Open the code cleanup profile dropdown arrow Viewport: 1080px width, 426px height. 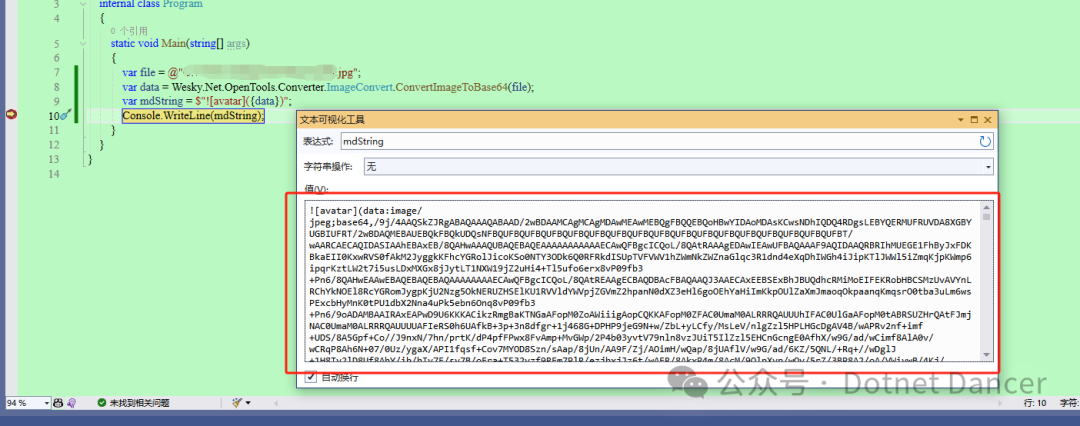(x=249, y=403)
